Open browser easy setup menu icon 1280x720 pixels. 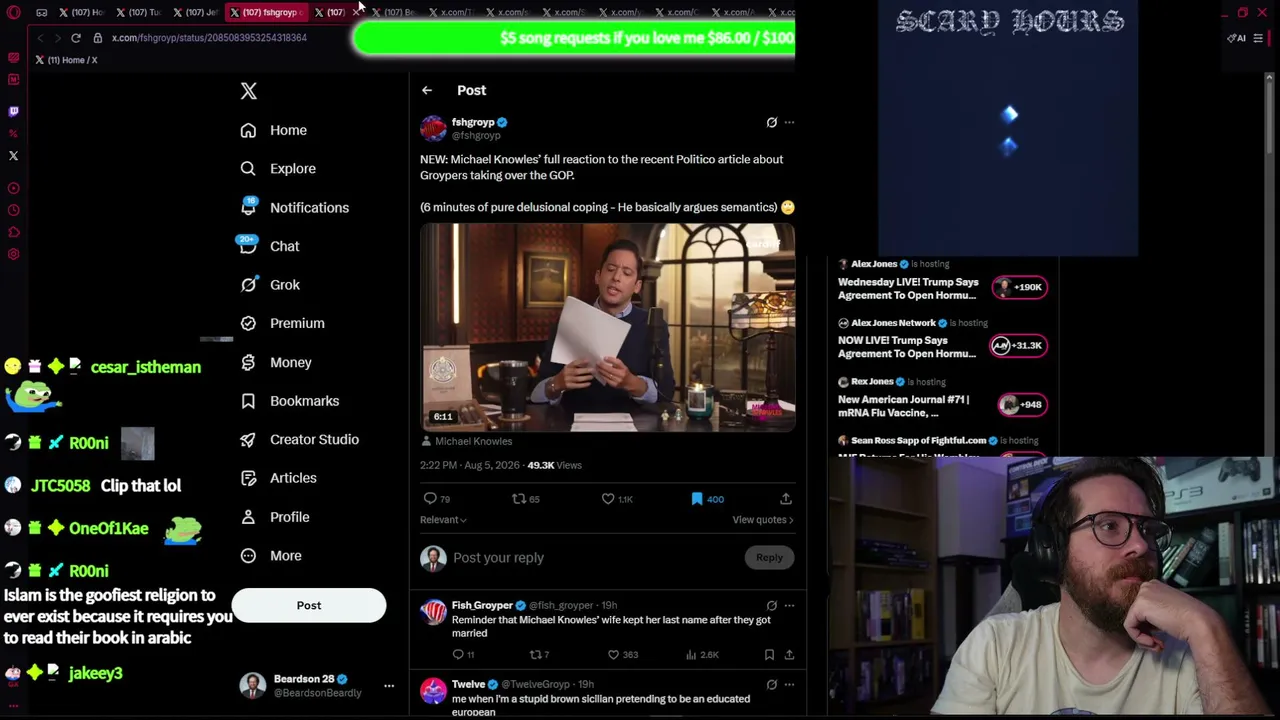pos(1258,38)
